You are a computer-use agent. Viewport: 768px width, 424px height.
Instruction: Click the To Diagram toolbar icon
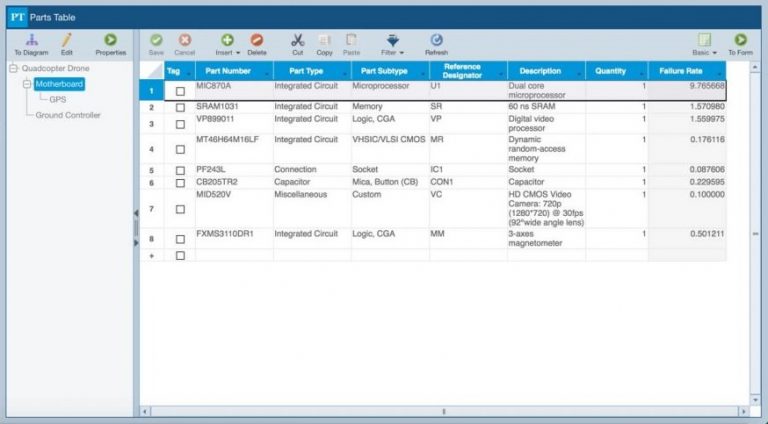tap(32, 40)
